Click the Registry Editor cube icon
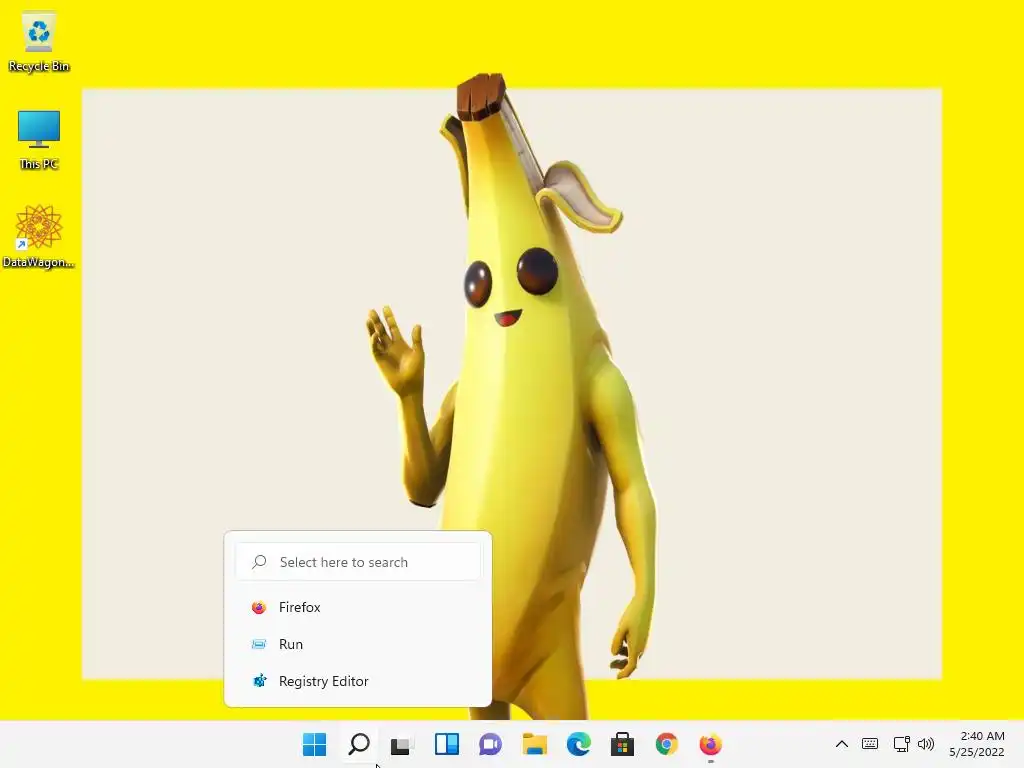 259,681
